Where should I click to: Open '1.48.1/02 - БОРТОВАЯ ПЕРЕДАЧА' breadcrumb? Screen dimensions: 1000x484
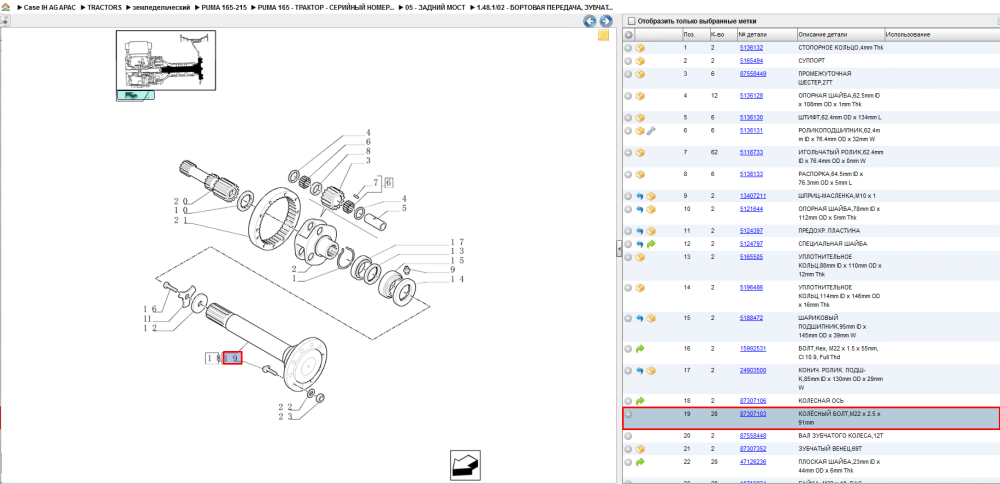pyautogui.click(x=545, y=7)
